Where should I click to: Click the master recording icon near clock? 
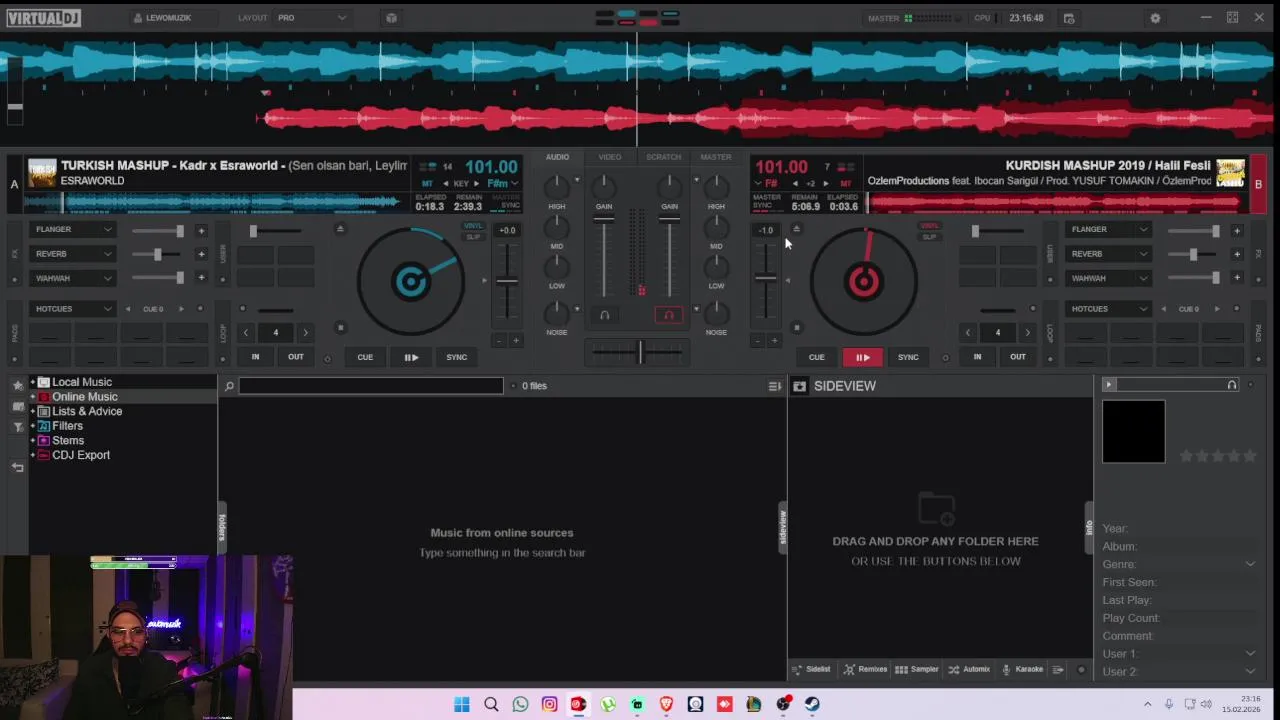(x=1069, y=18)
